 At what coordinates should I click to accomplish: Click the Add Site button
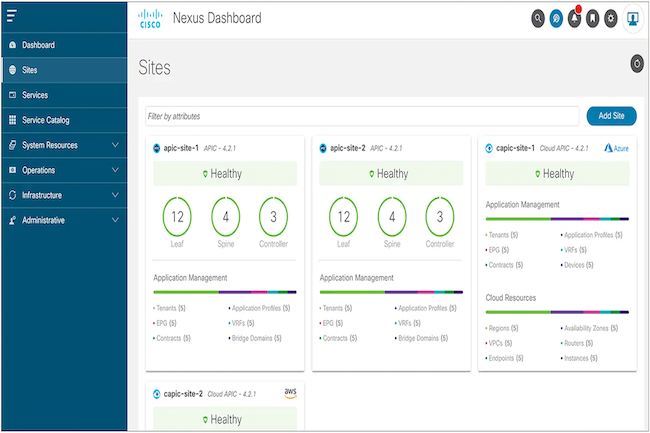(x=610, y=115)
